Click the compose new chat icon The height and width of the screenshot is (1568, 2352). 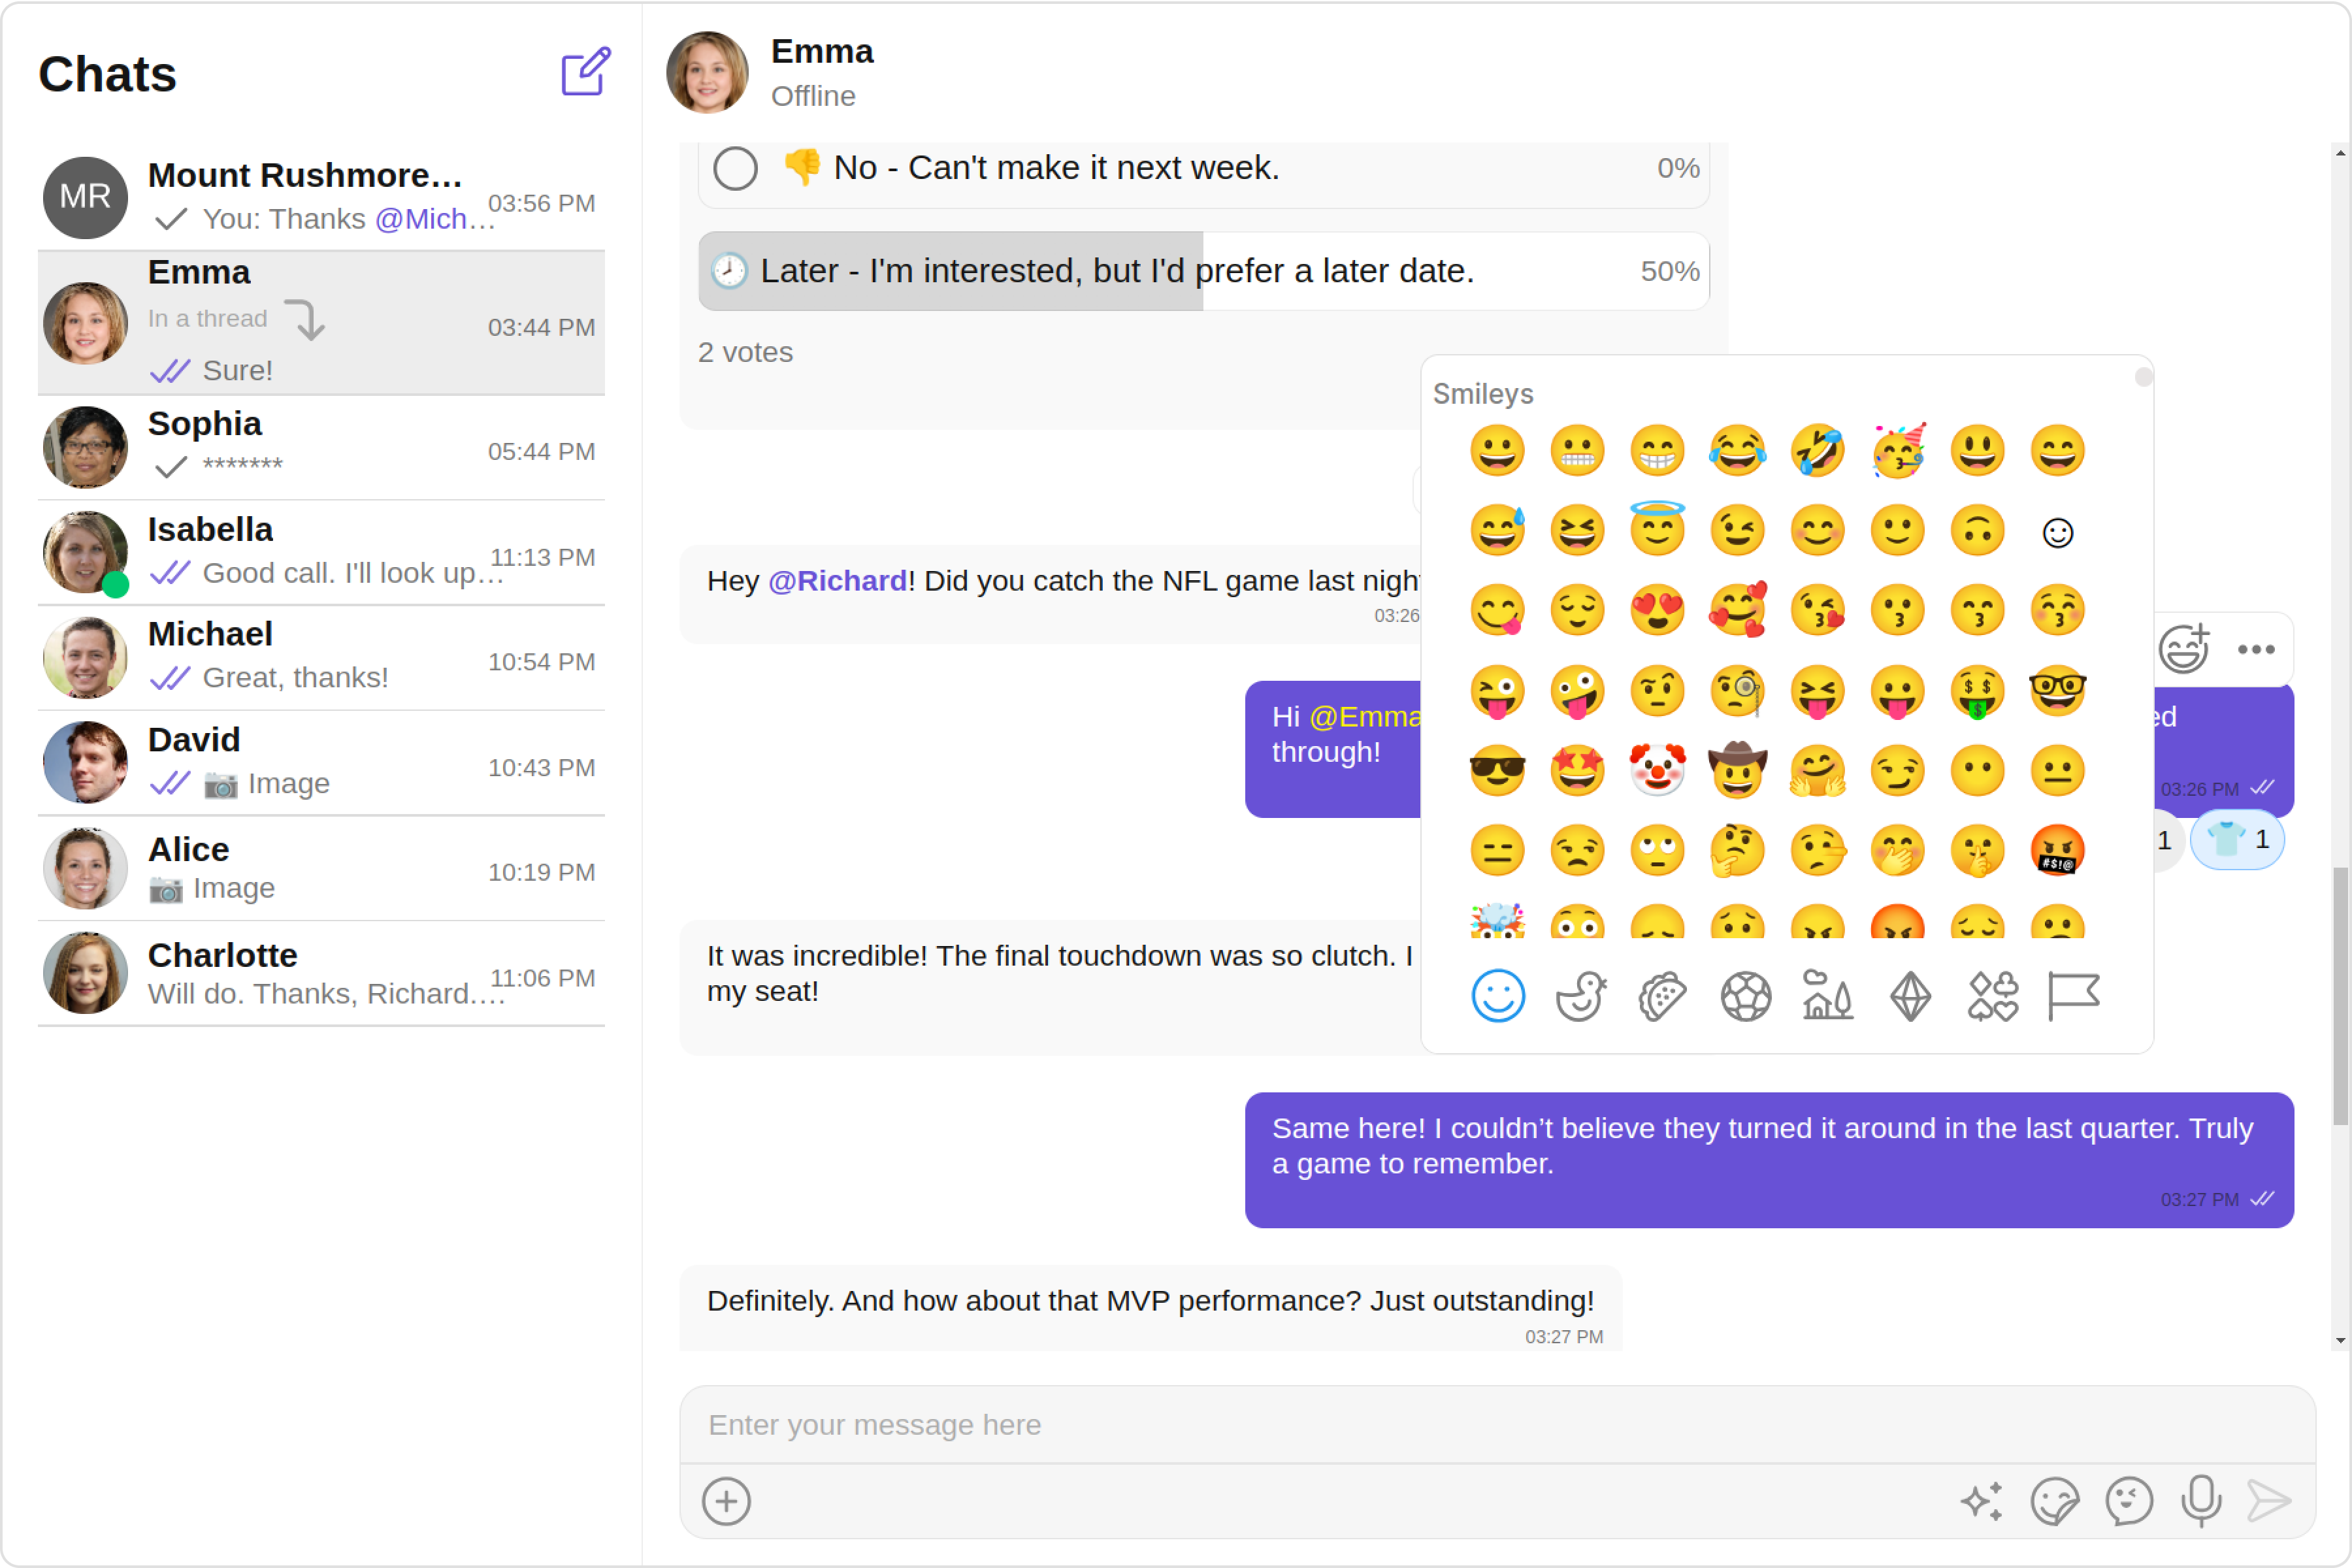(x=585, y=72)
